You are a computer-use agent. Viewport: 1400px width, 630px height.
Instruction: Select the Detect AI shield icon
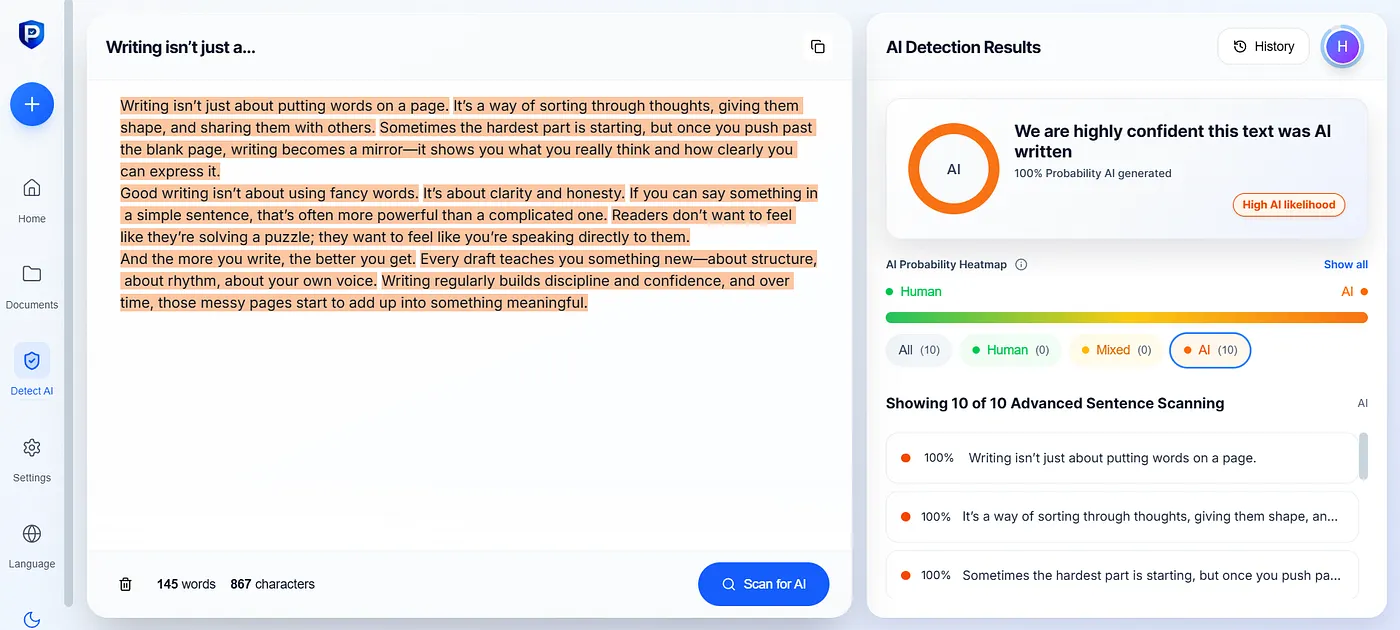pyautogui.click(x=32, y=360)
